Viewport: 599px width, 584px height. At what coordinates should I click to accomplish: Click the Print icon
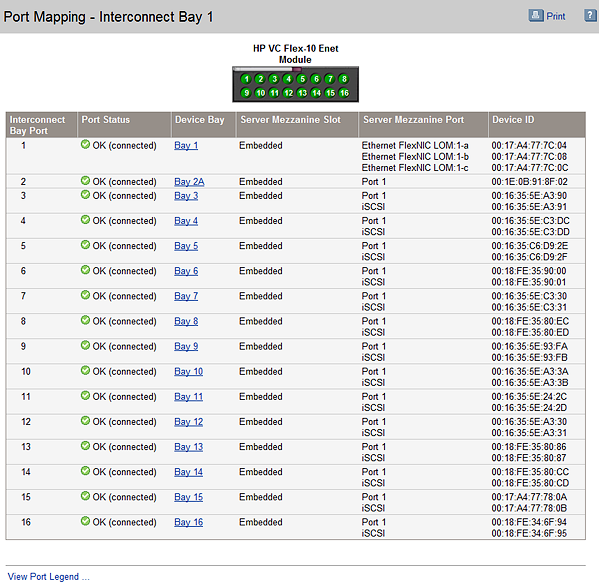pos(536,16)
